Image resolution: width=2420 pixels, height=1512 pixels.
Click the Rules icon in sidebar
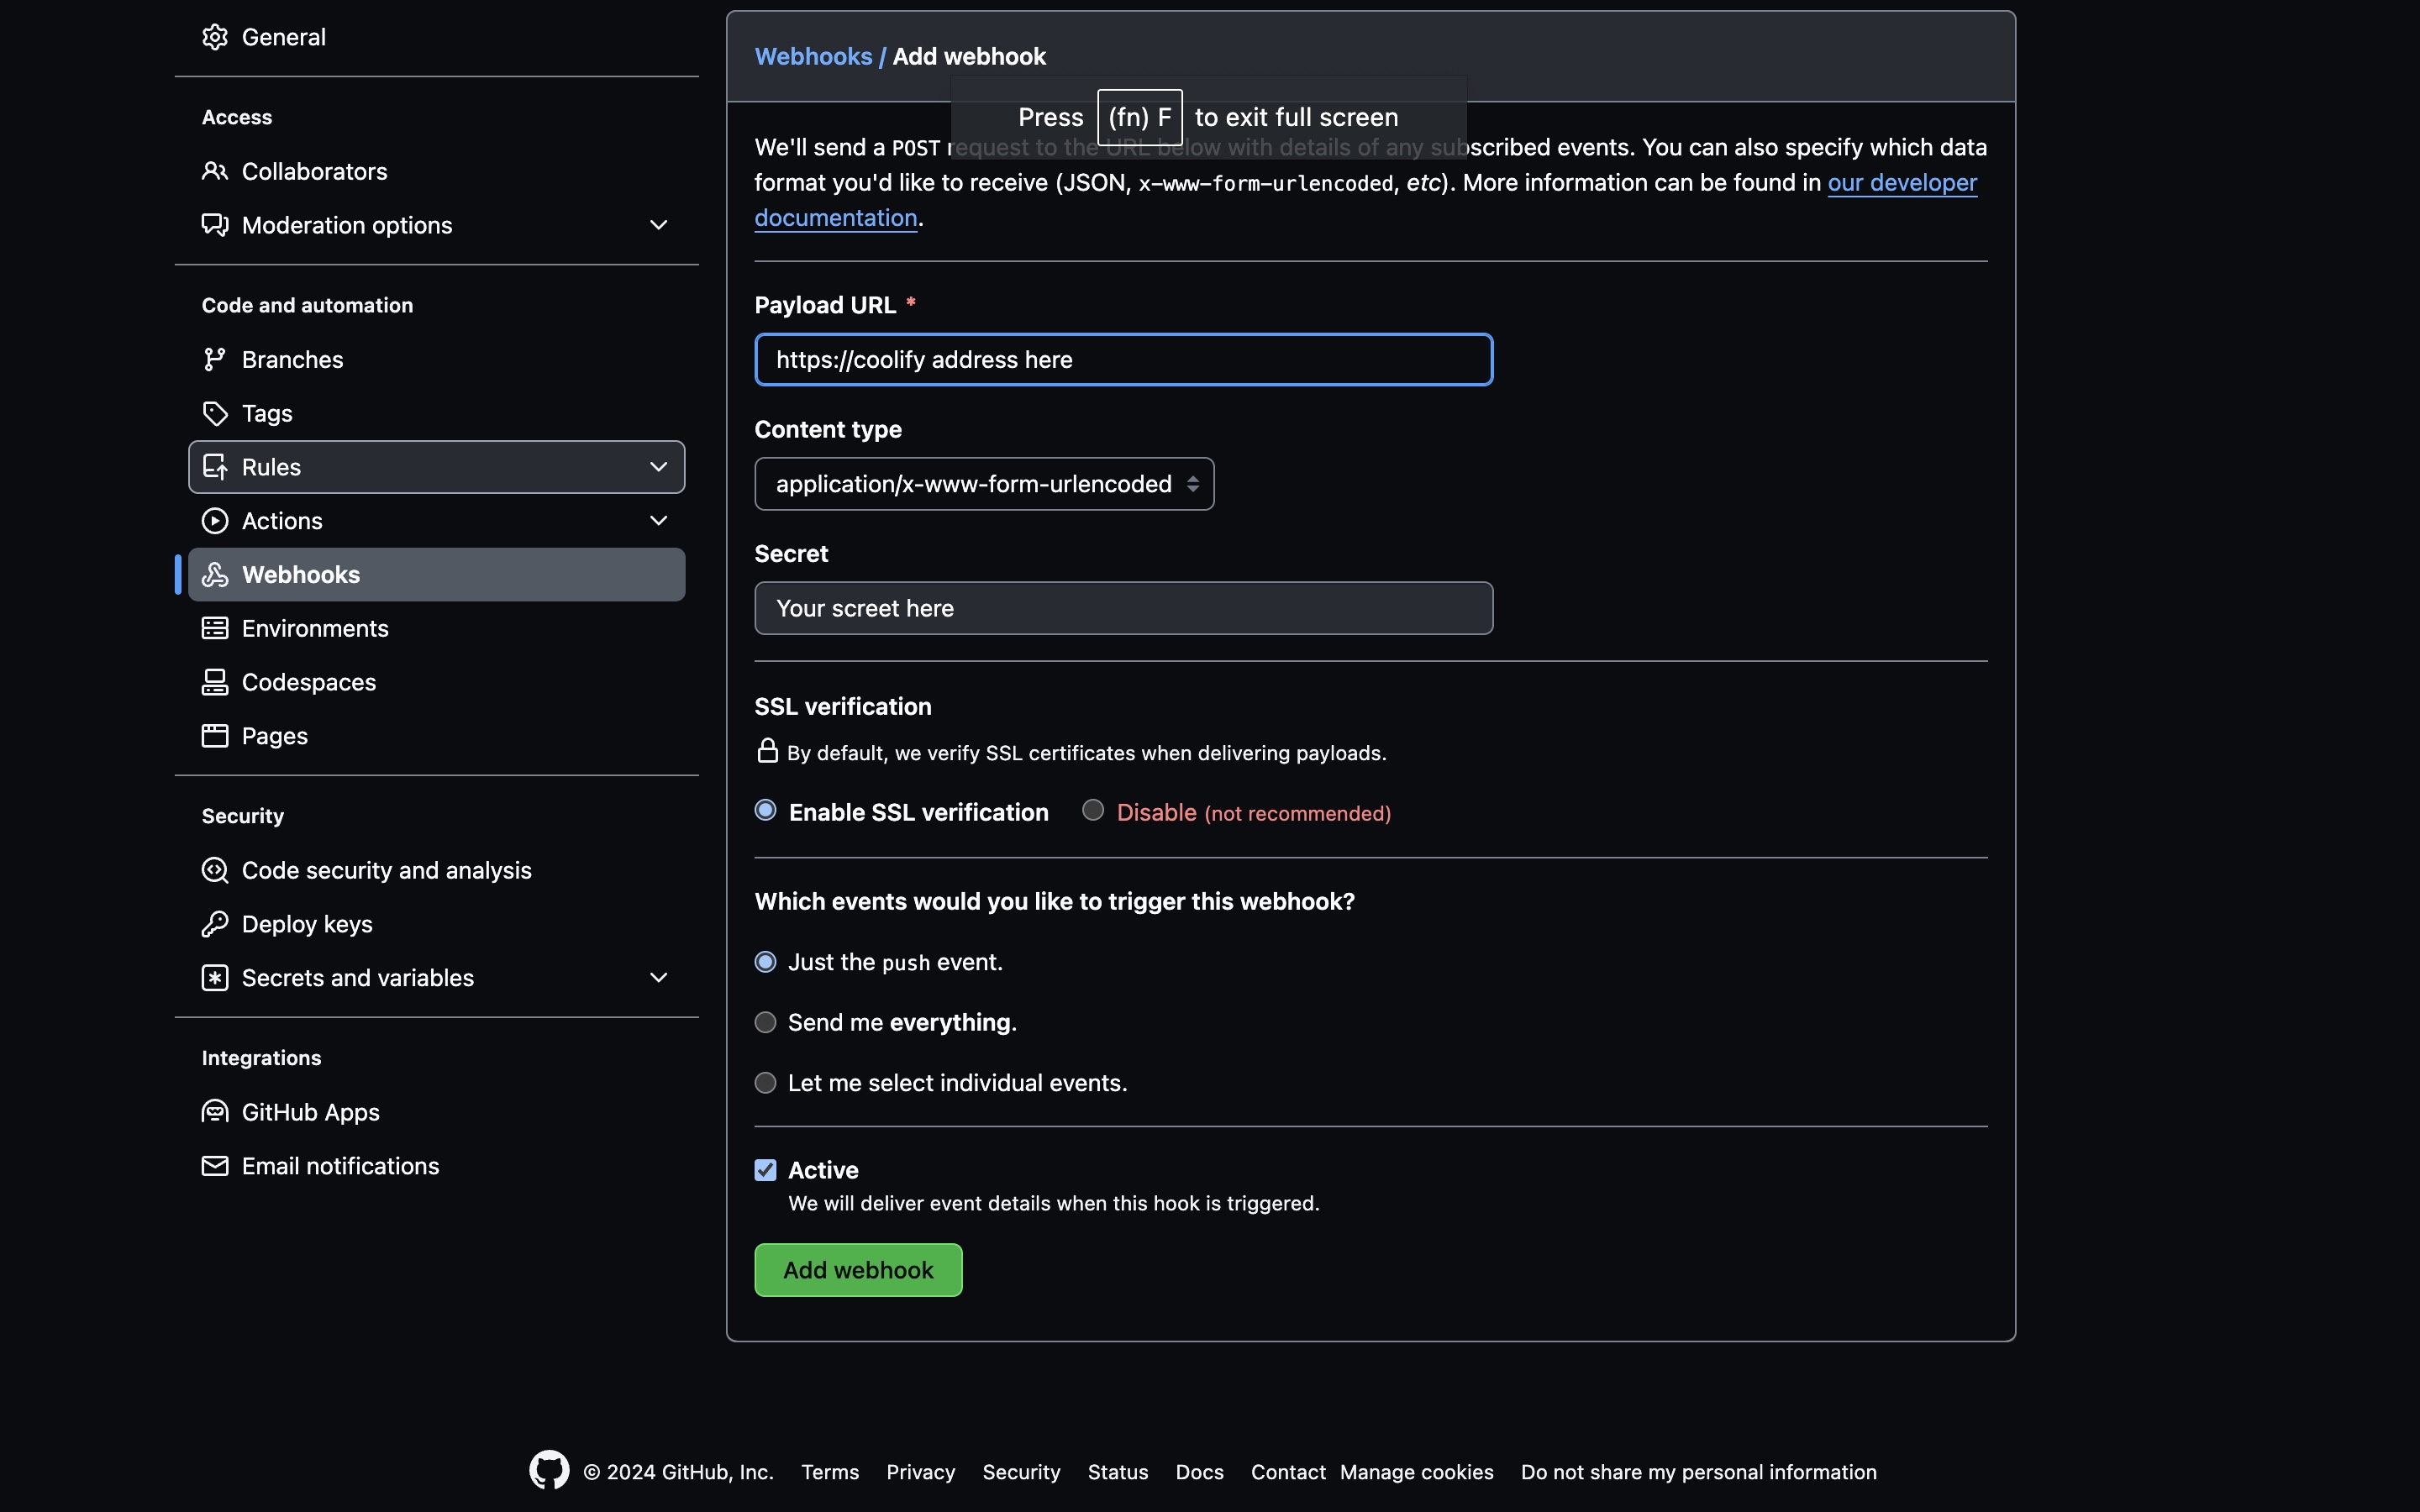(x=215, y=467)
